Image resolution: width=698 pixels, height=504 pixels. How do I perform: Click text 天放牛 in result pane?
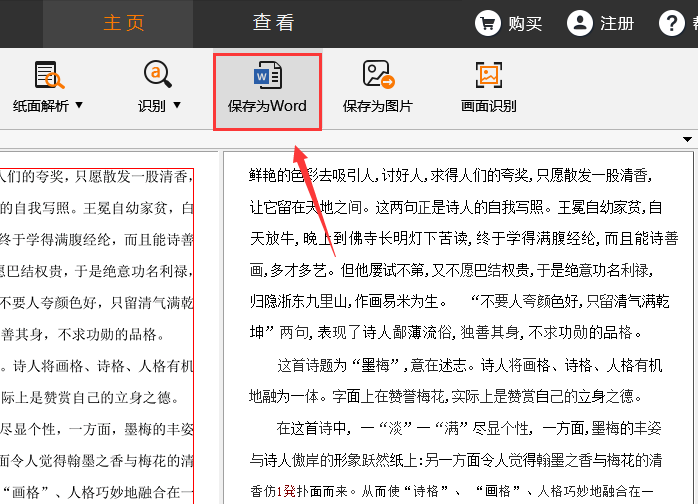[272, 239]
